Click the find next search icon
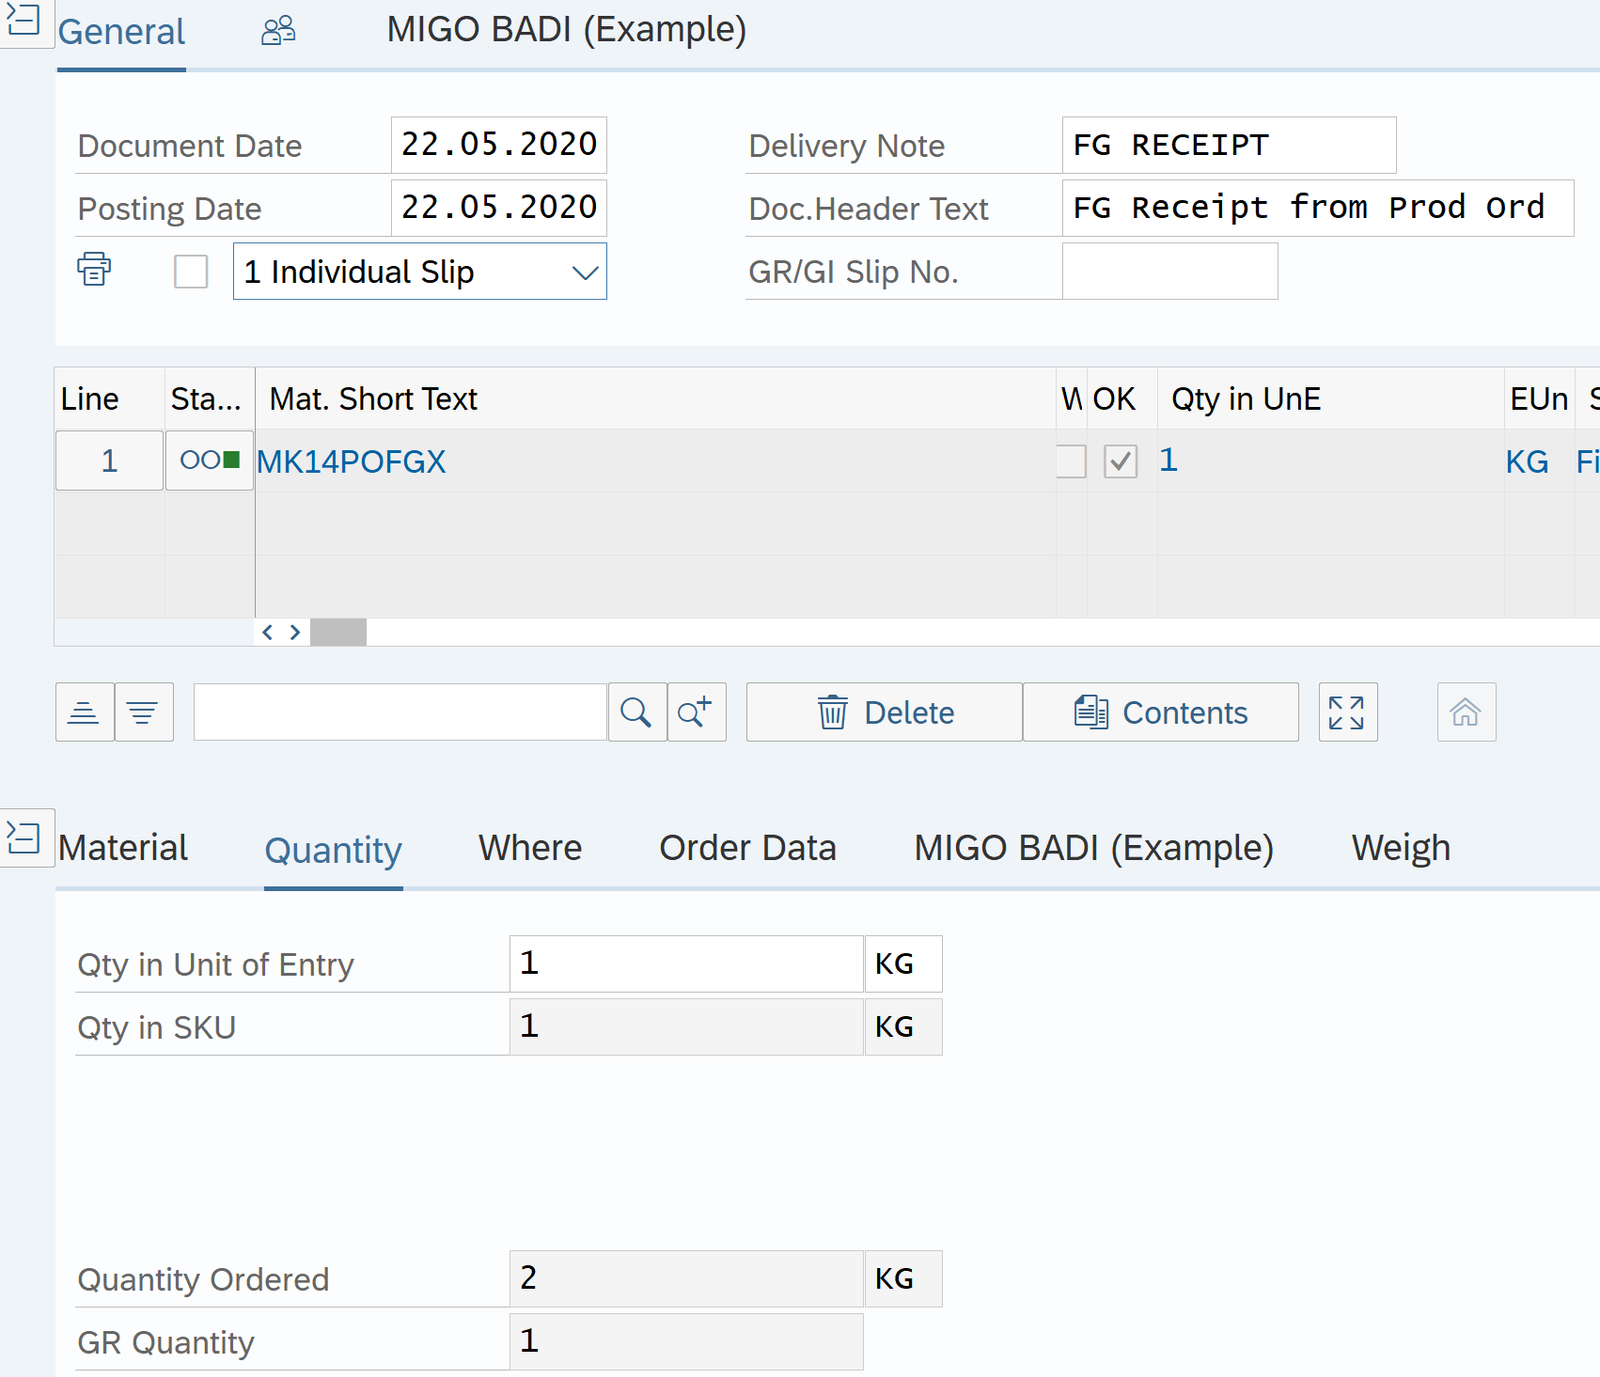The image size is (1600, 1377). [x=696, y=713]
